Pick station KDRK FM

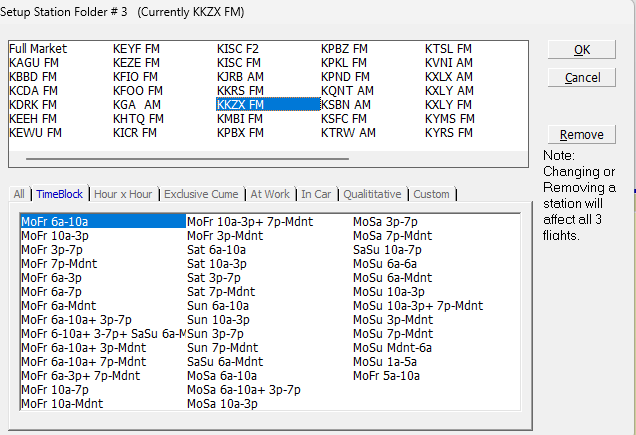[33, 105]
